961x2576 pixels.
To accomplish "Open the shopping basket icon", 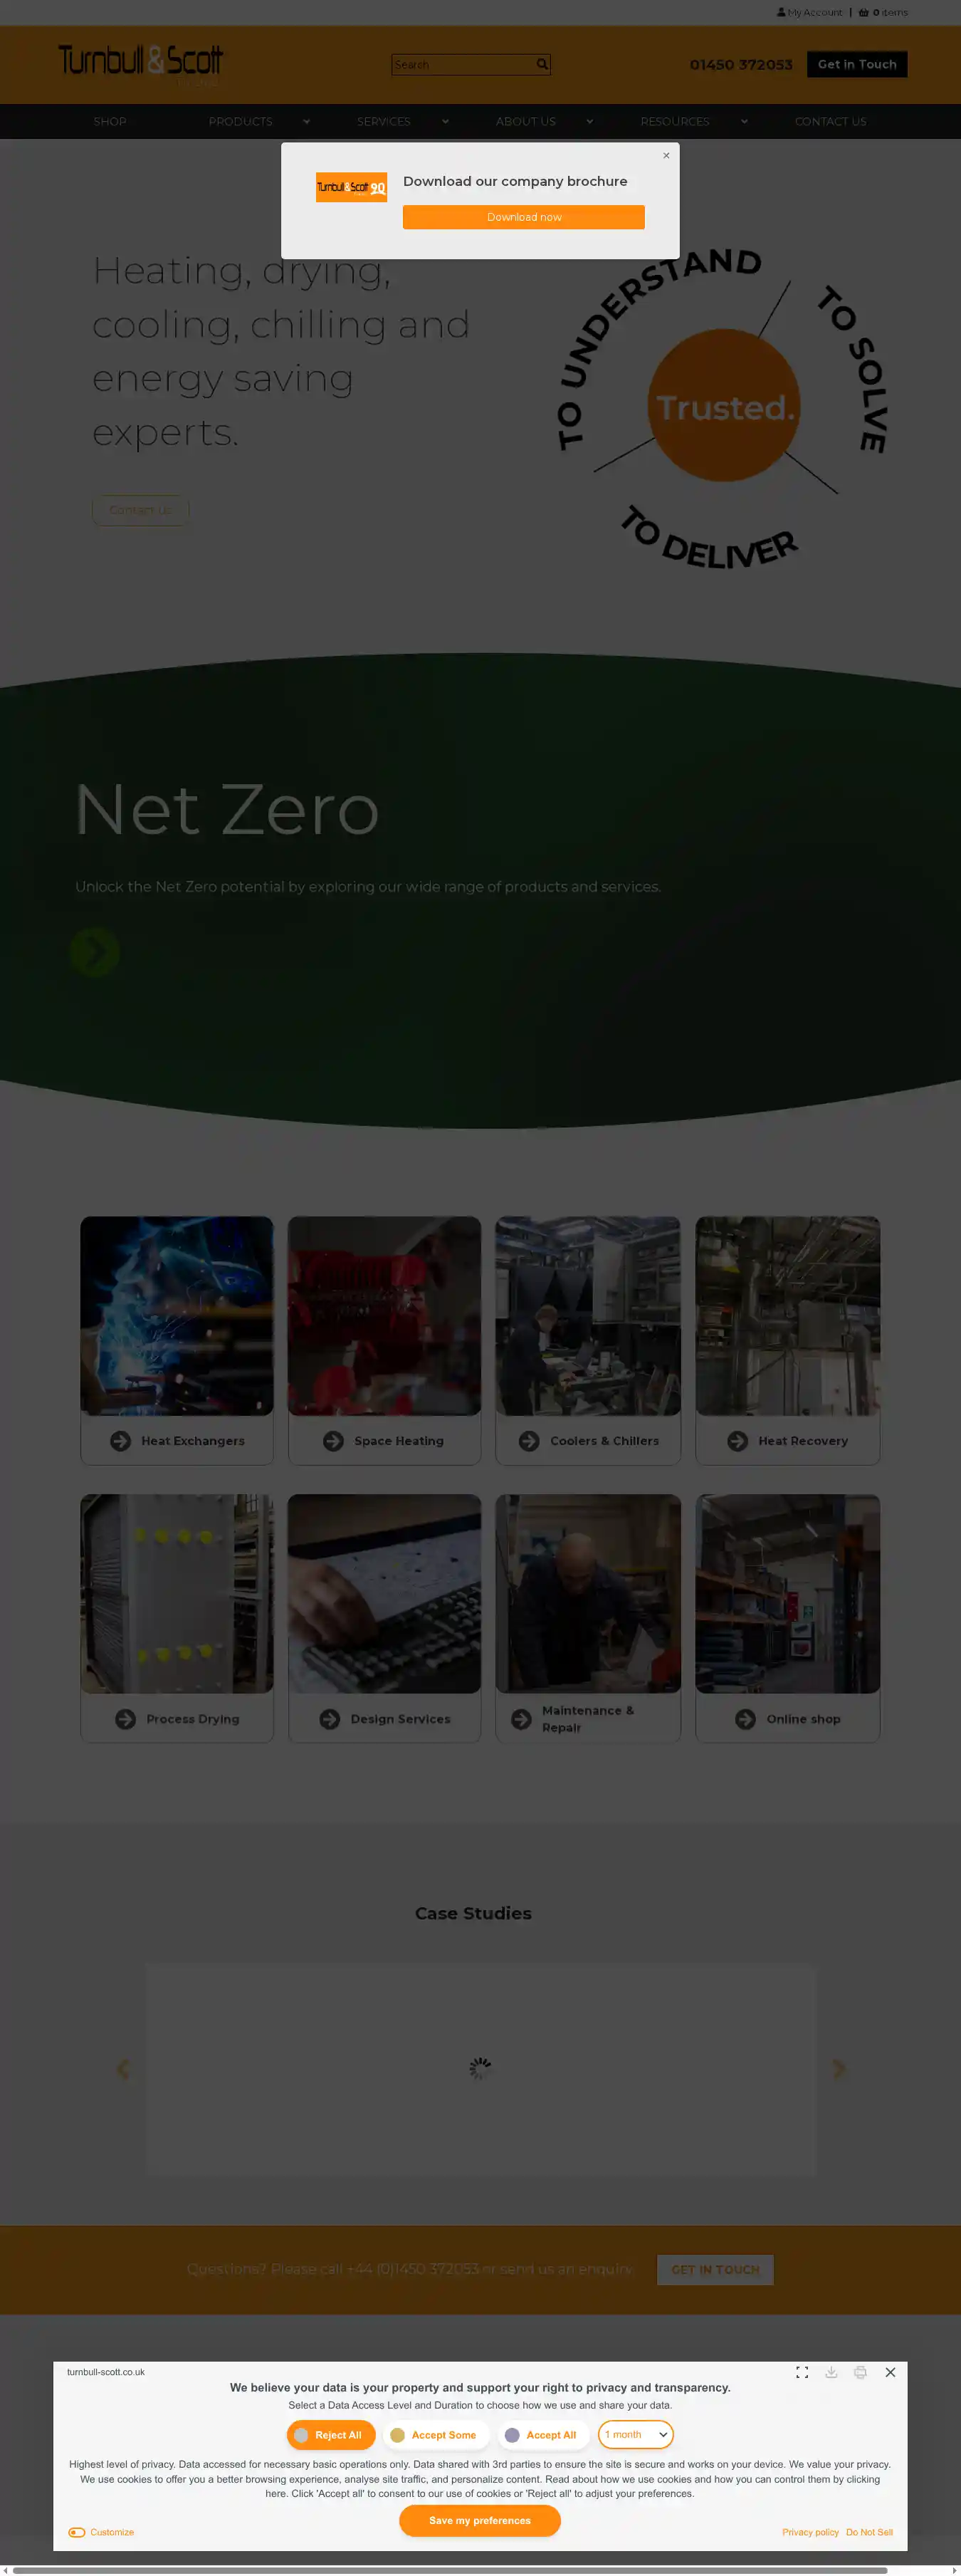I will coord(863,13).
